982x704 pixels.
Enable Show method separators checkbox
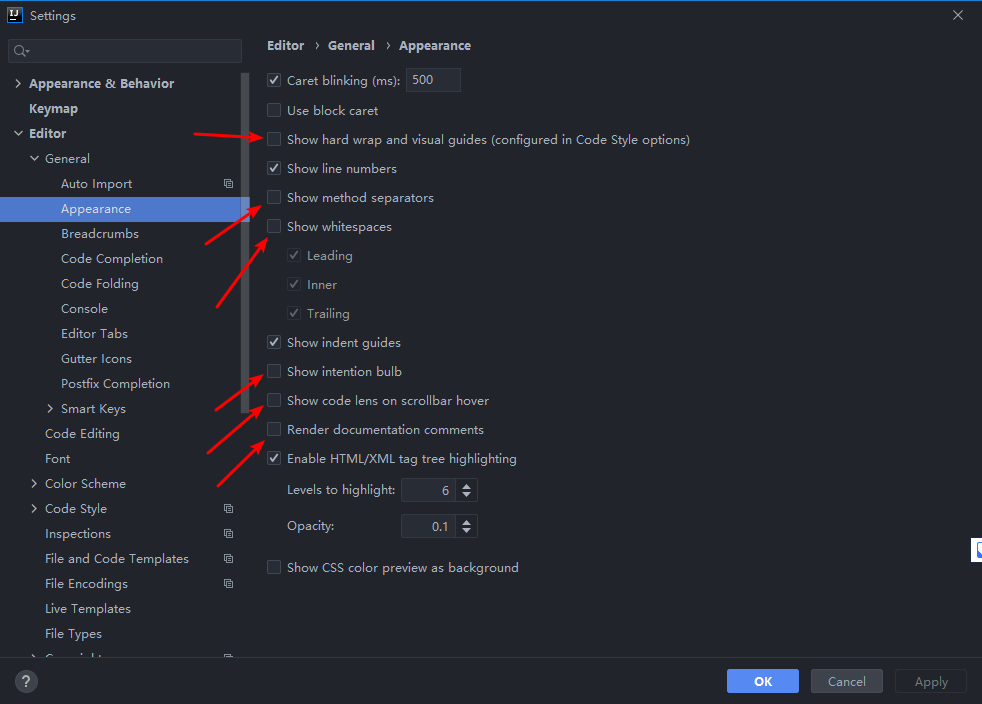tap(274, 198)
